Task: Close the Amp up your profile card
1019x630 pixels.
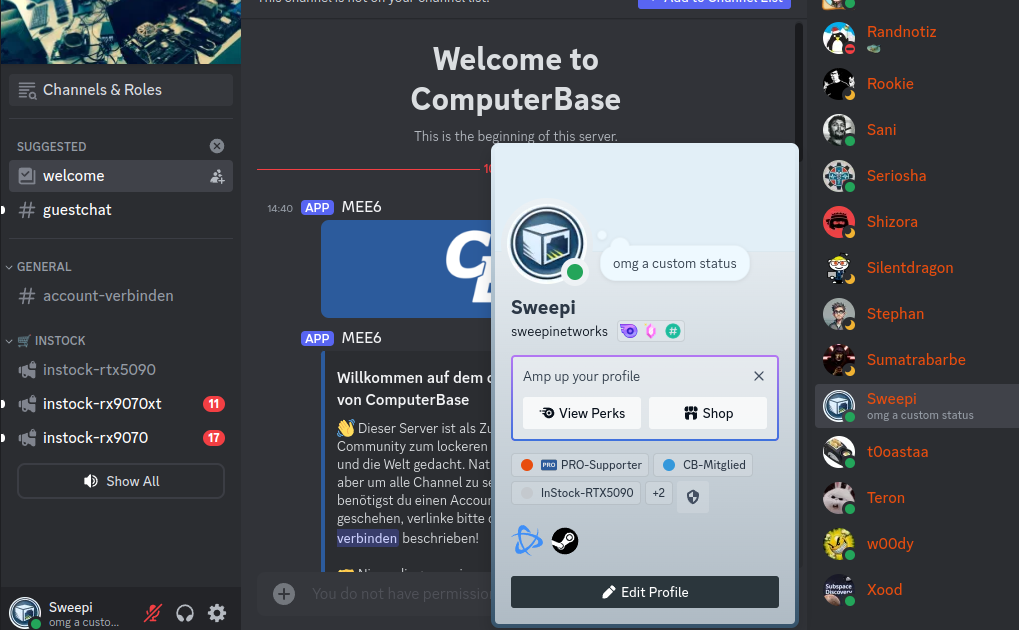Action: 758,376
